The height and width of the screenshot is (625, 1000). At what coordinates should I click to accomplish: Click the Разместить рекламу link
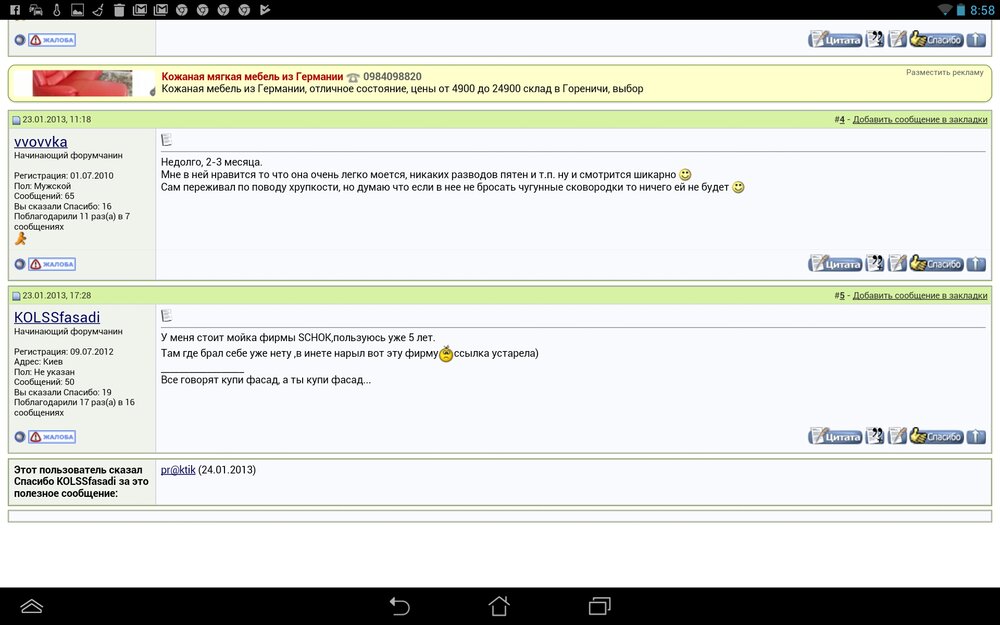click(946, 72)
